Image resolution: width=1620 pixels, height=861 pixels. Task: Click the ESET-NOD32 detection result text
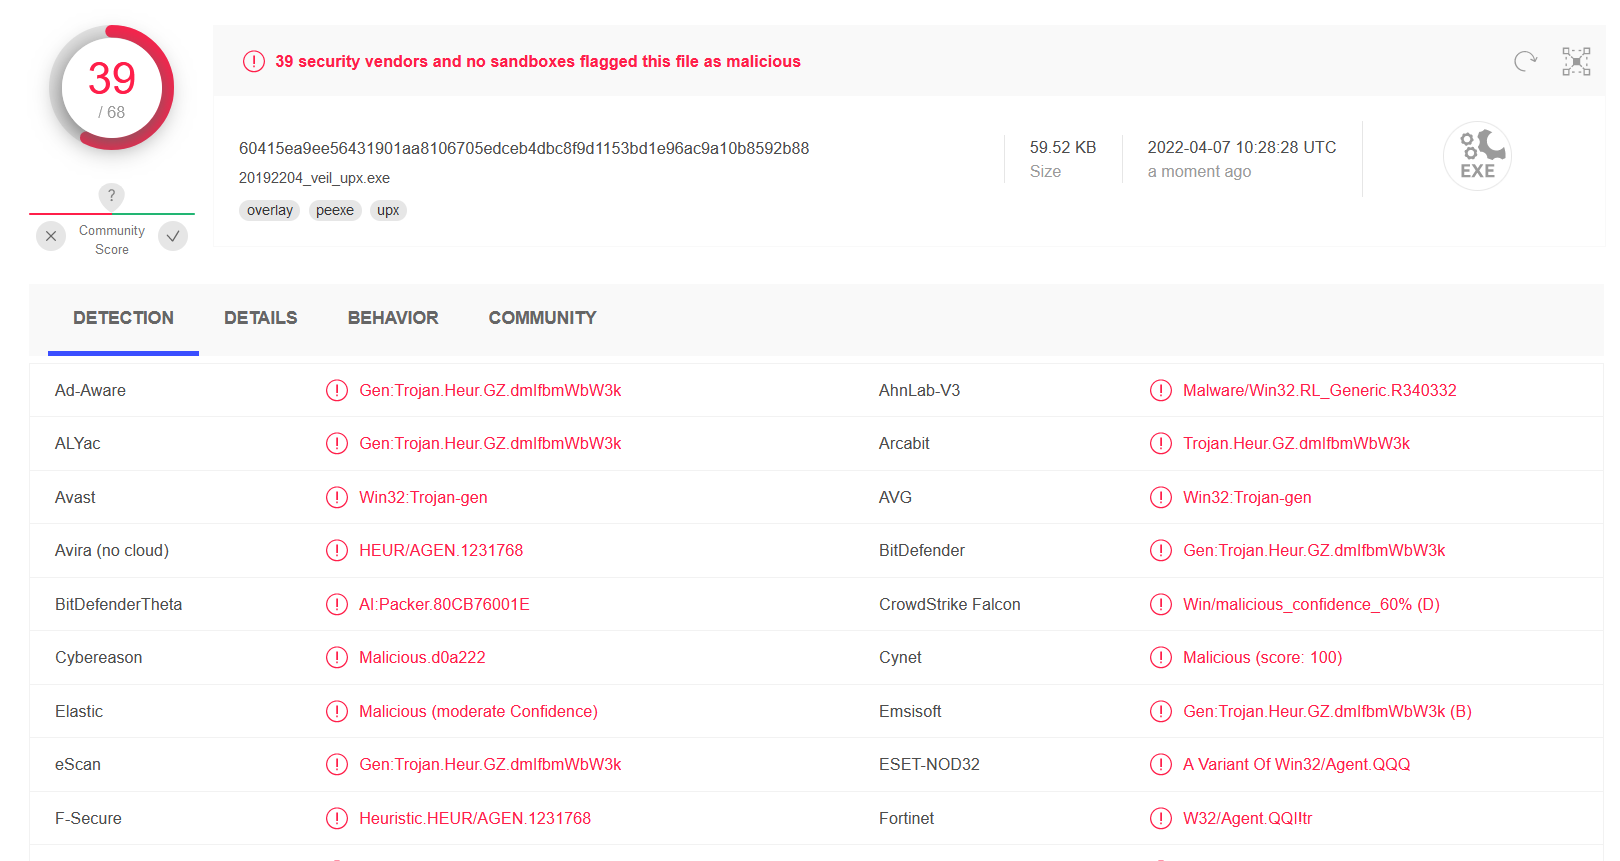coord(1296,764)
